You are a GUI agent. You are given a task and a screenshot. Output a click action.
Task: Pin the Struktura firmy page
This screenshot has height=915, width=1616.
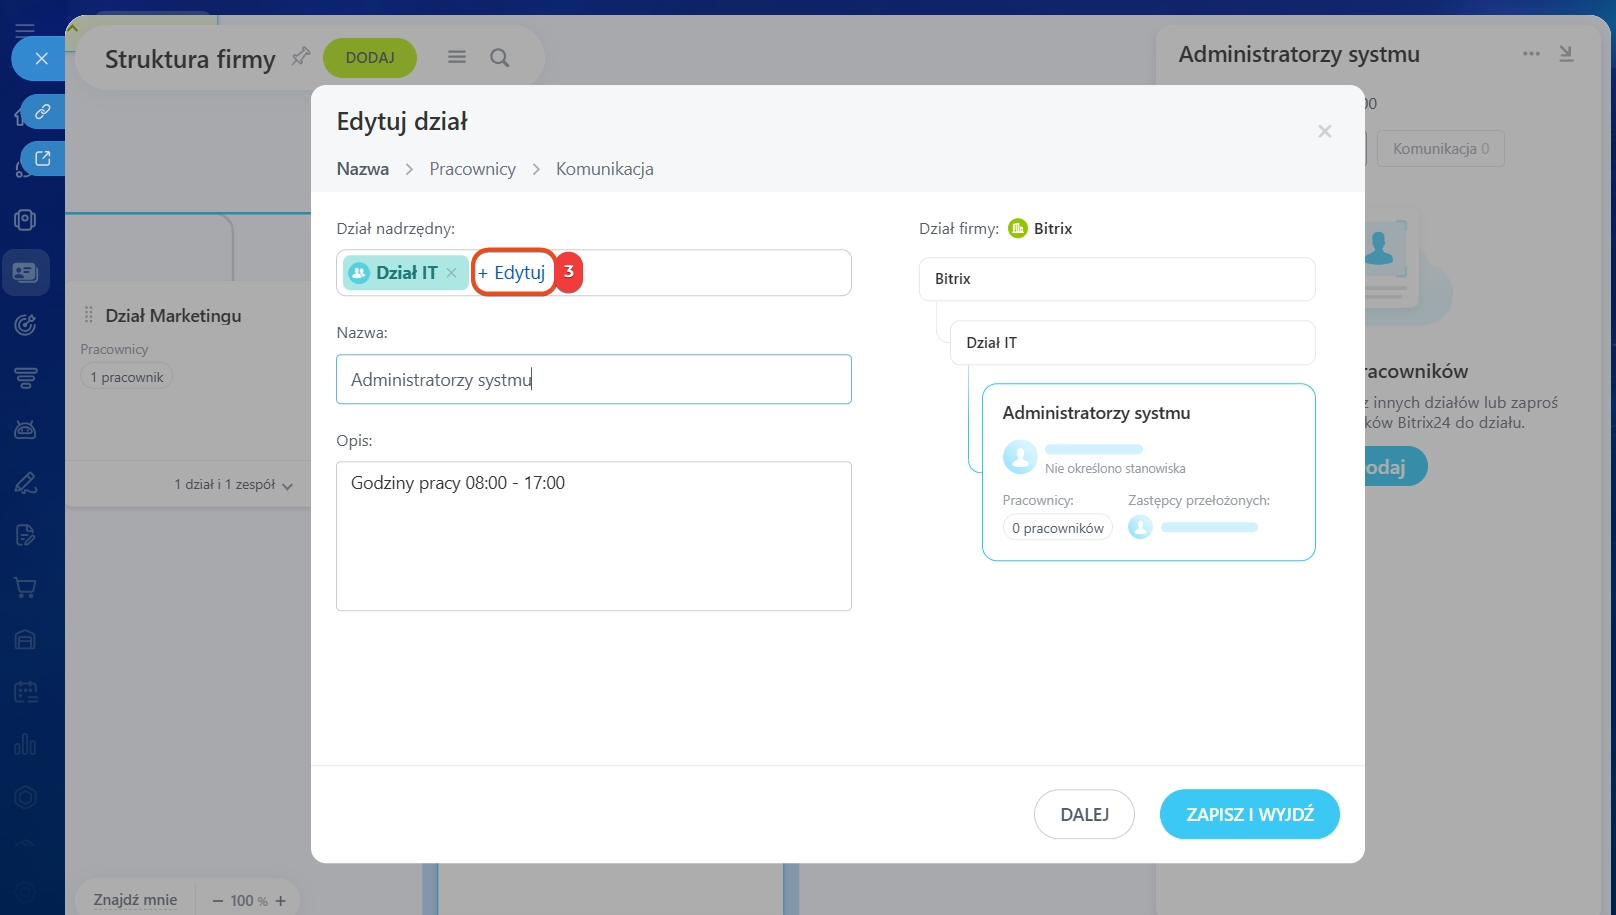pos(300,57)
